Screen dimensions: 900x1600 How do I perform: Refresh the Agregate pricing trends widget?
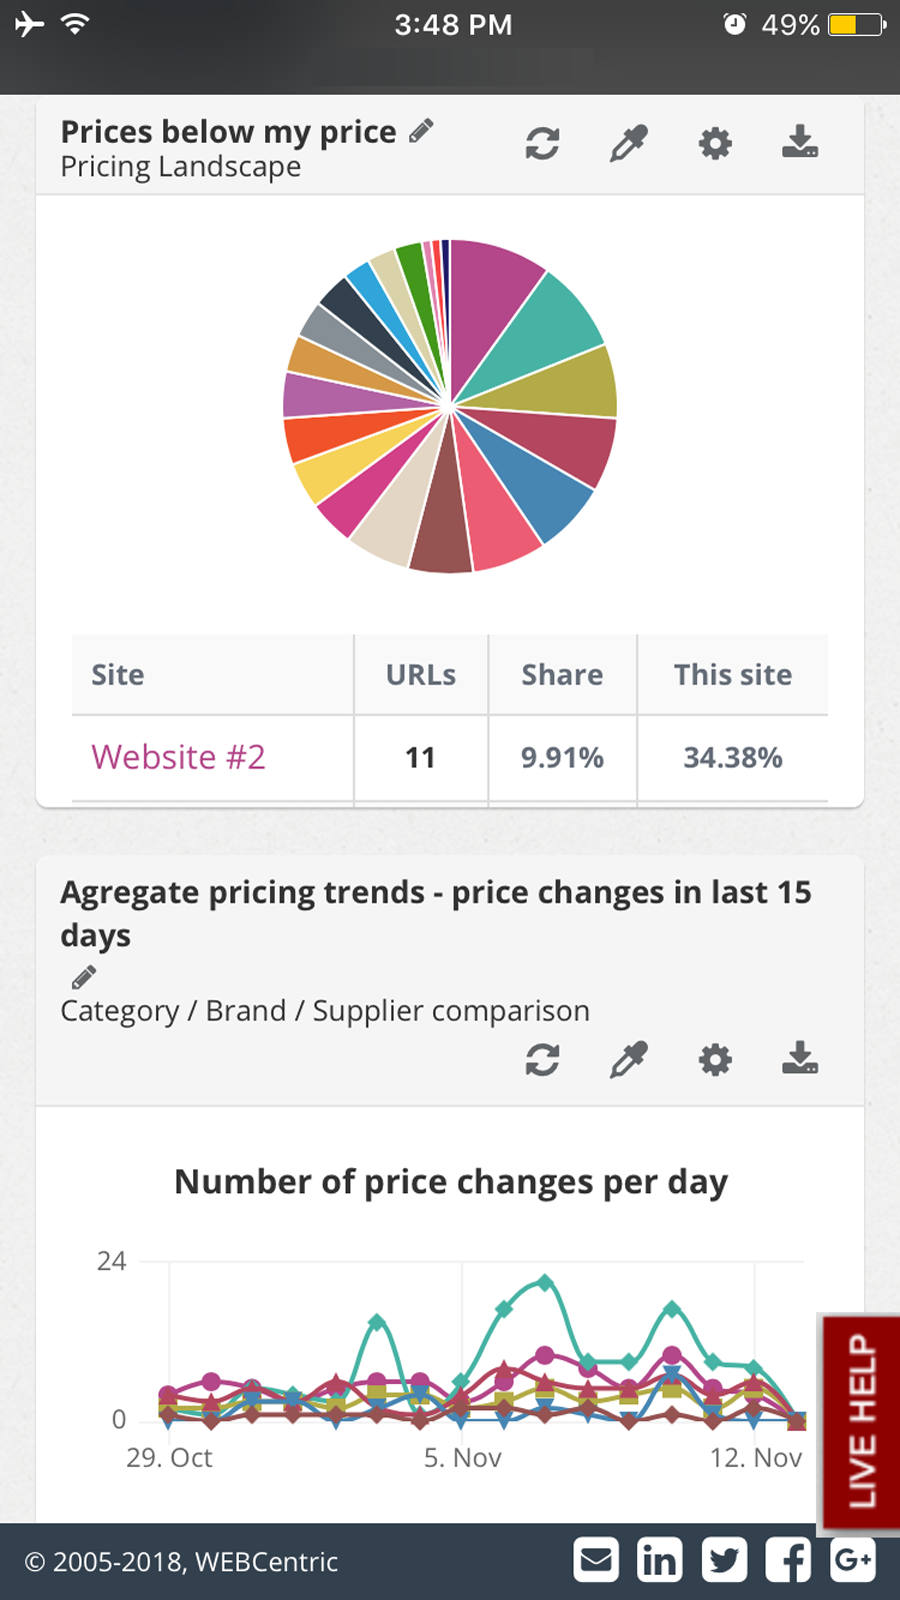(x=542, y=1060)
